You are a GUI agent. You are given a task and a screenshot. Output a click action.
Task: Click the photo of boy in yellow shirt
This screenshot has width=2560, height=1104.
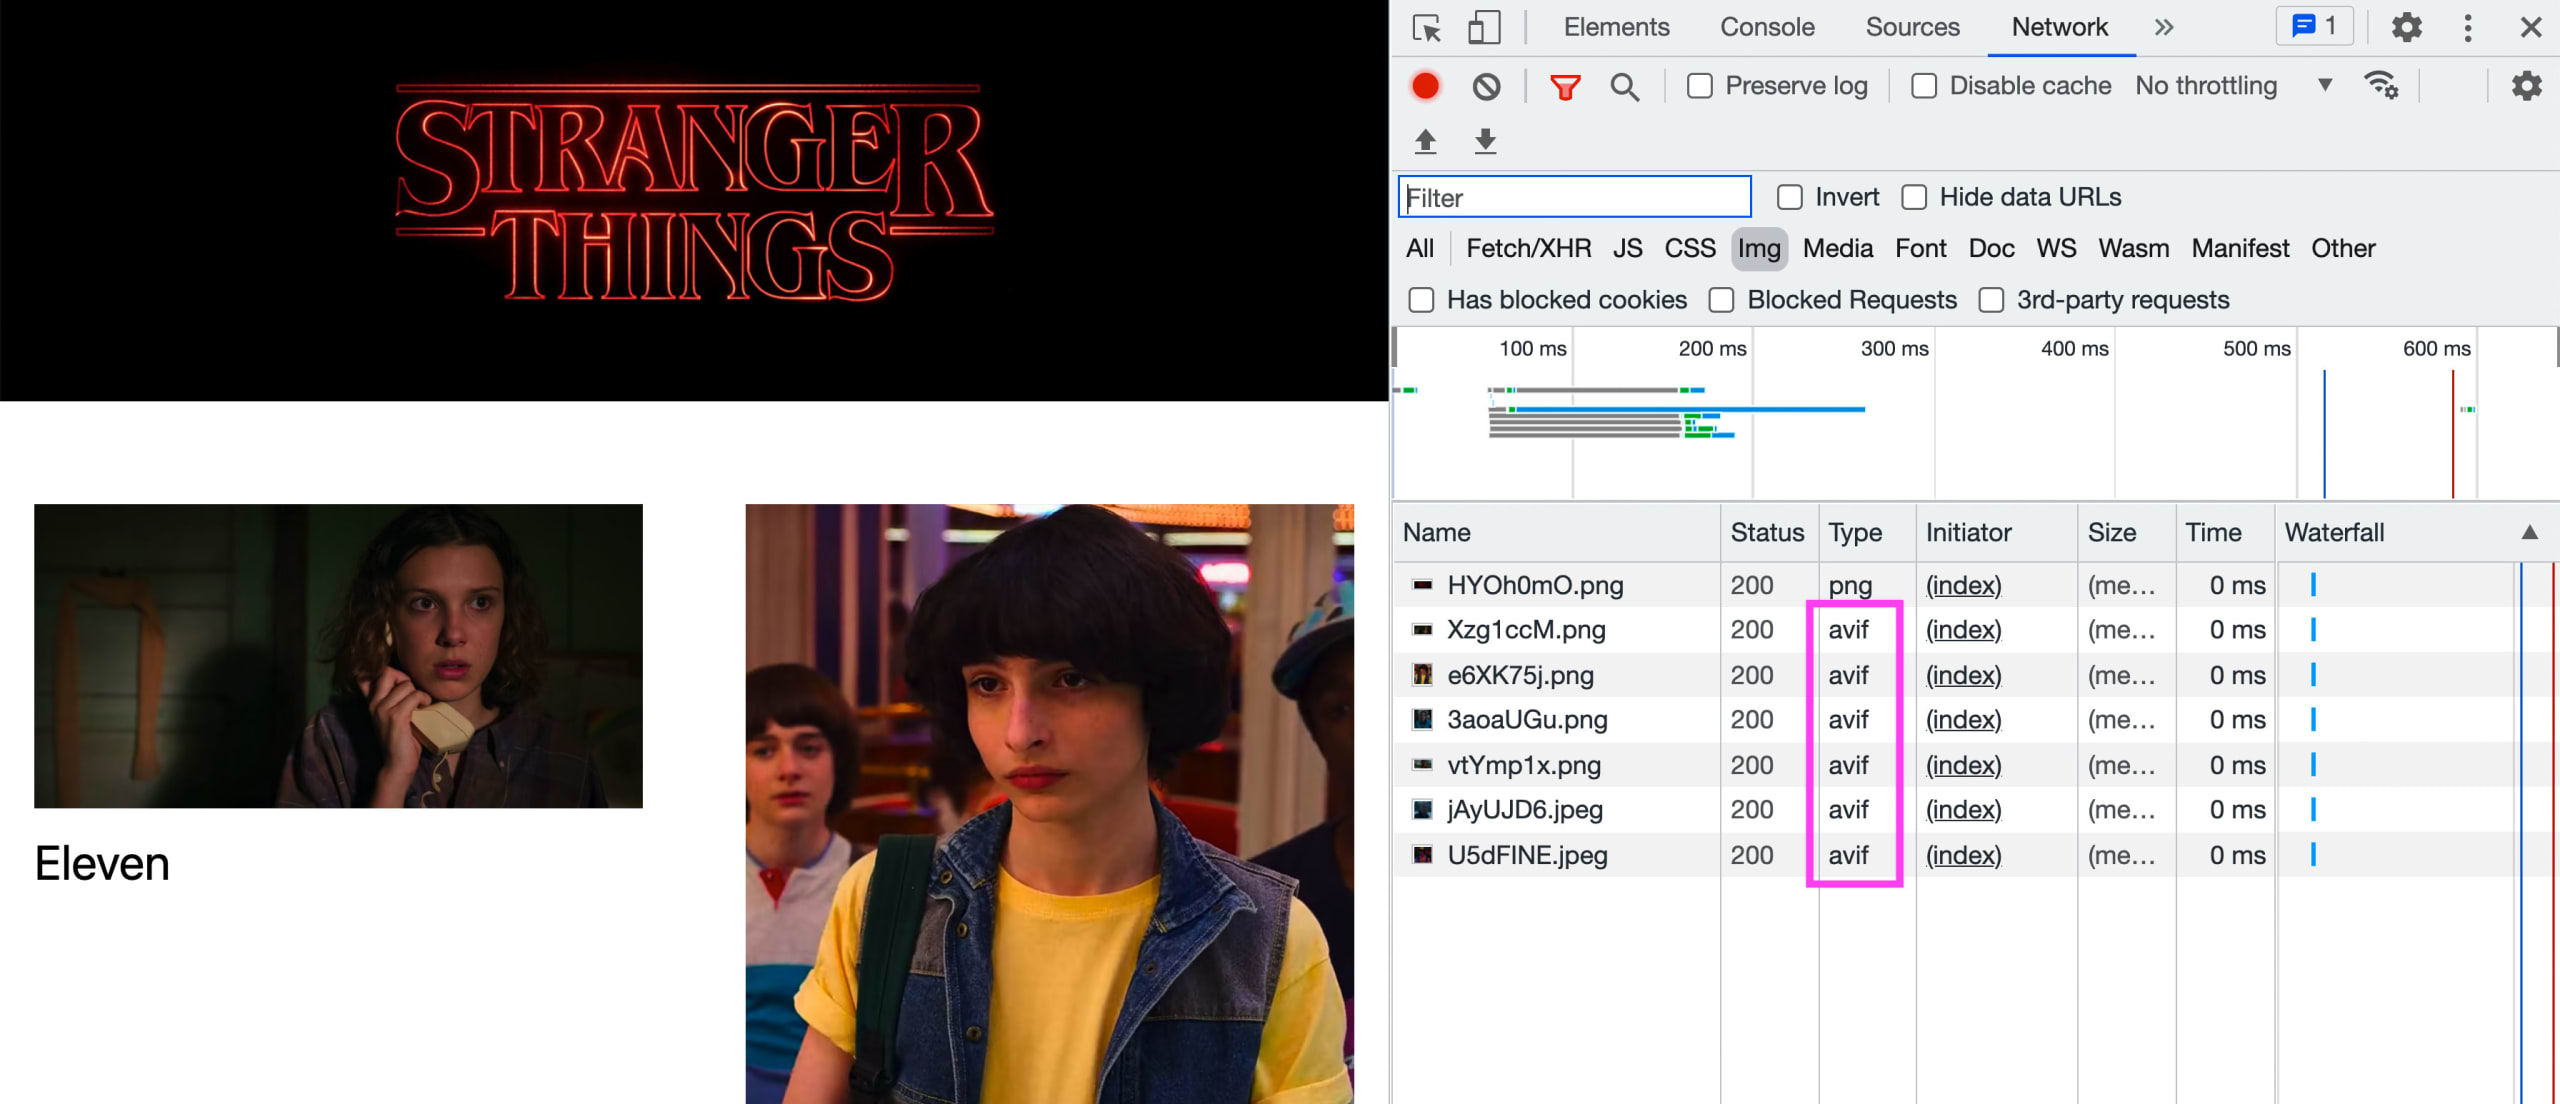click(x=1050, y=804)
